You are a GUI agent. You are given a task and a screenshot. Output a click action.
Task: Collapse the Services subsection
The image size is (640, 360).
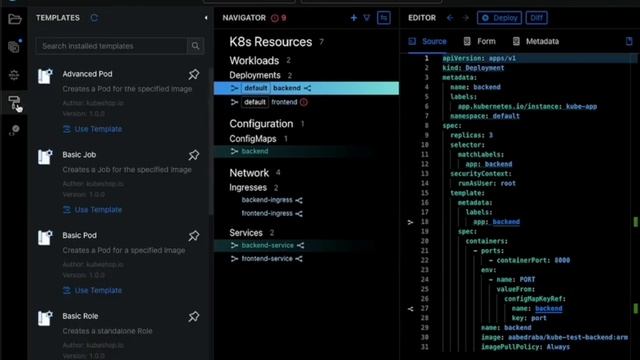[246, 233]
